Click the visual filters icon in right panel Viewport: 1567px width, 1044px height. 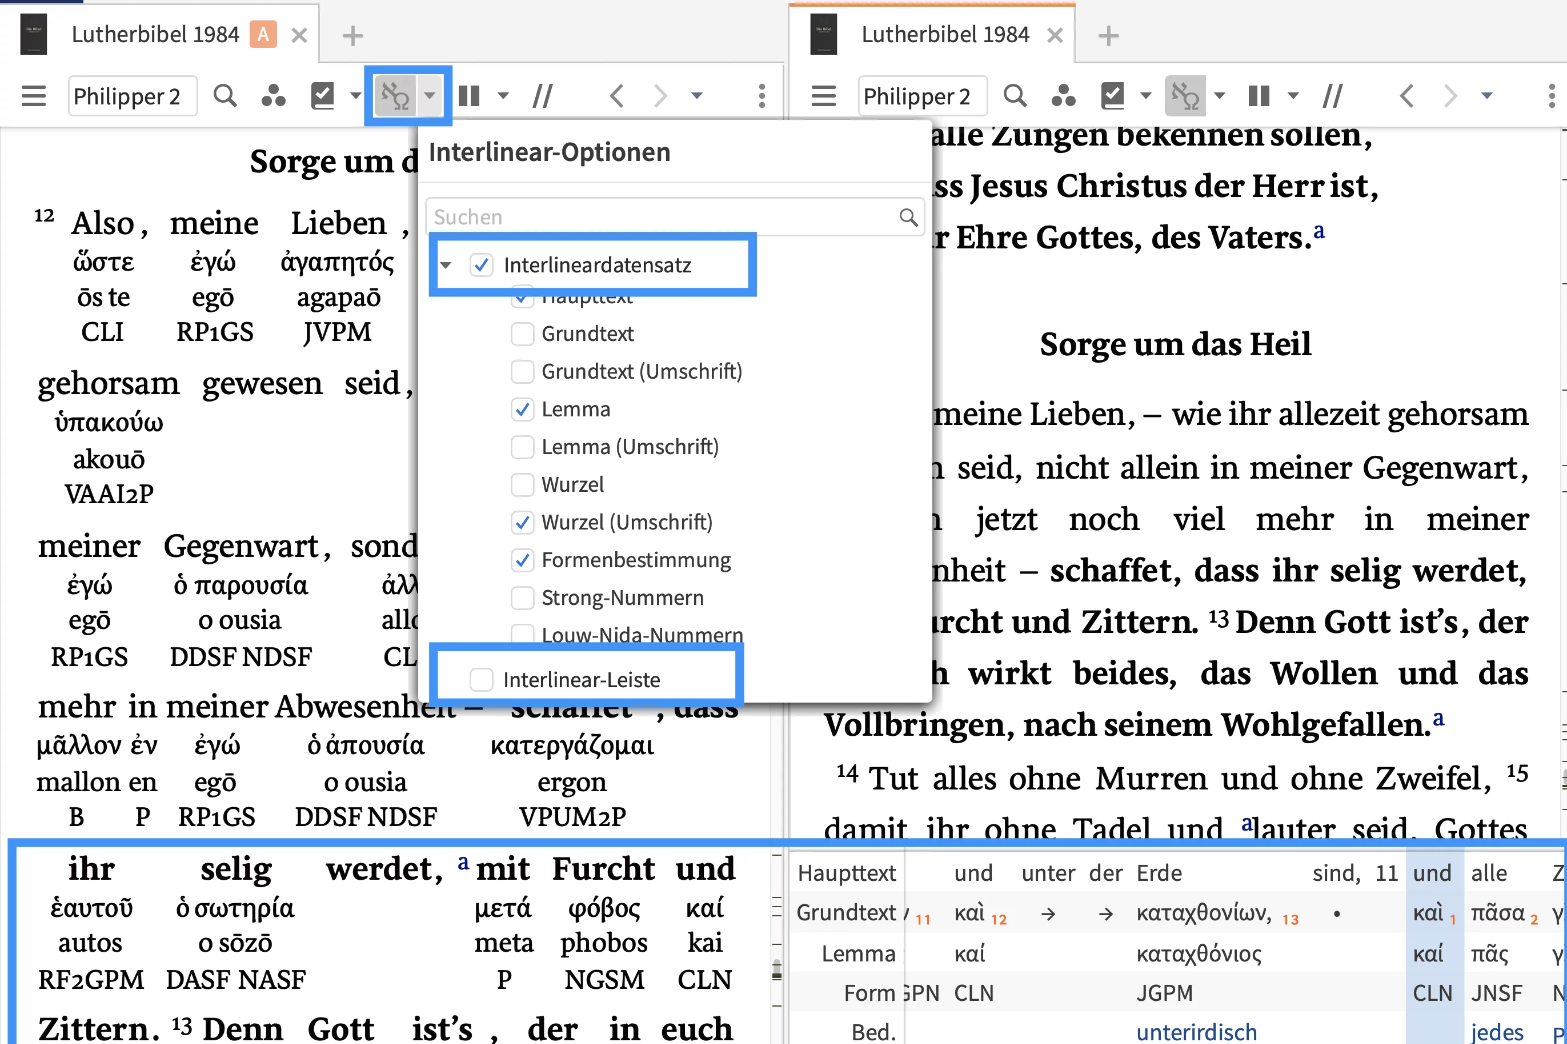tap(1113, 96)
